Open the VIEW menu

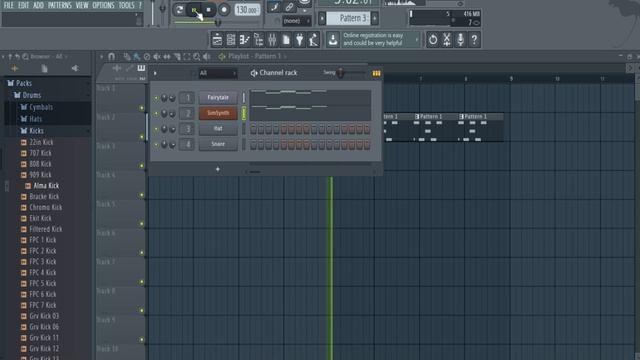82,5
